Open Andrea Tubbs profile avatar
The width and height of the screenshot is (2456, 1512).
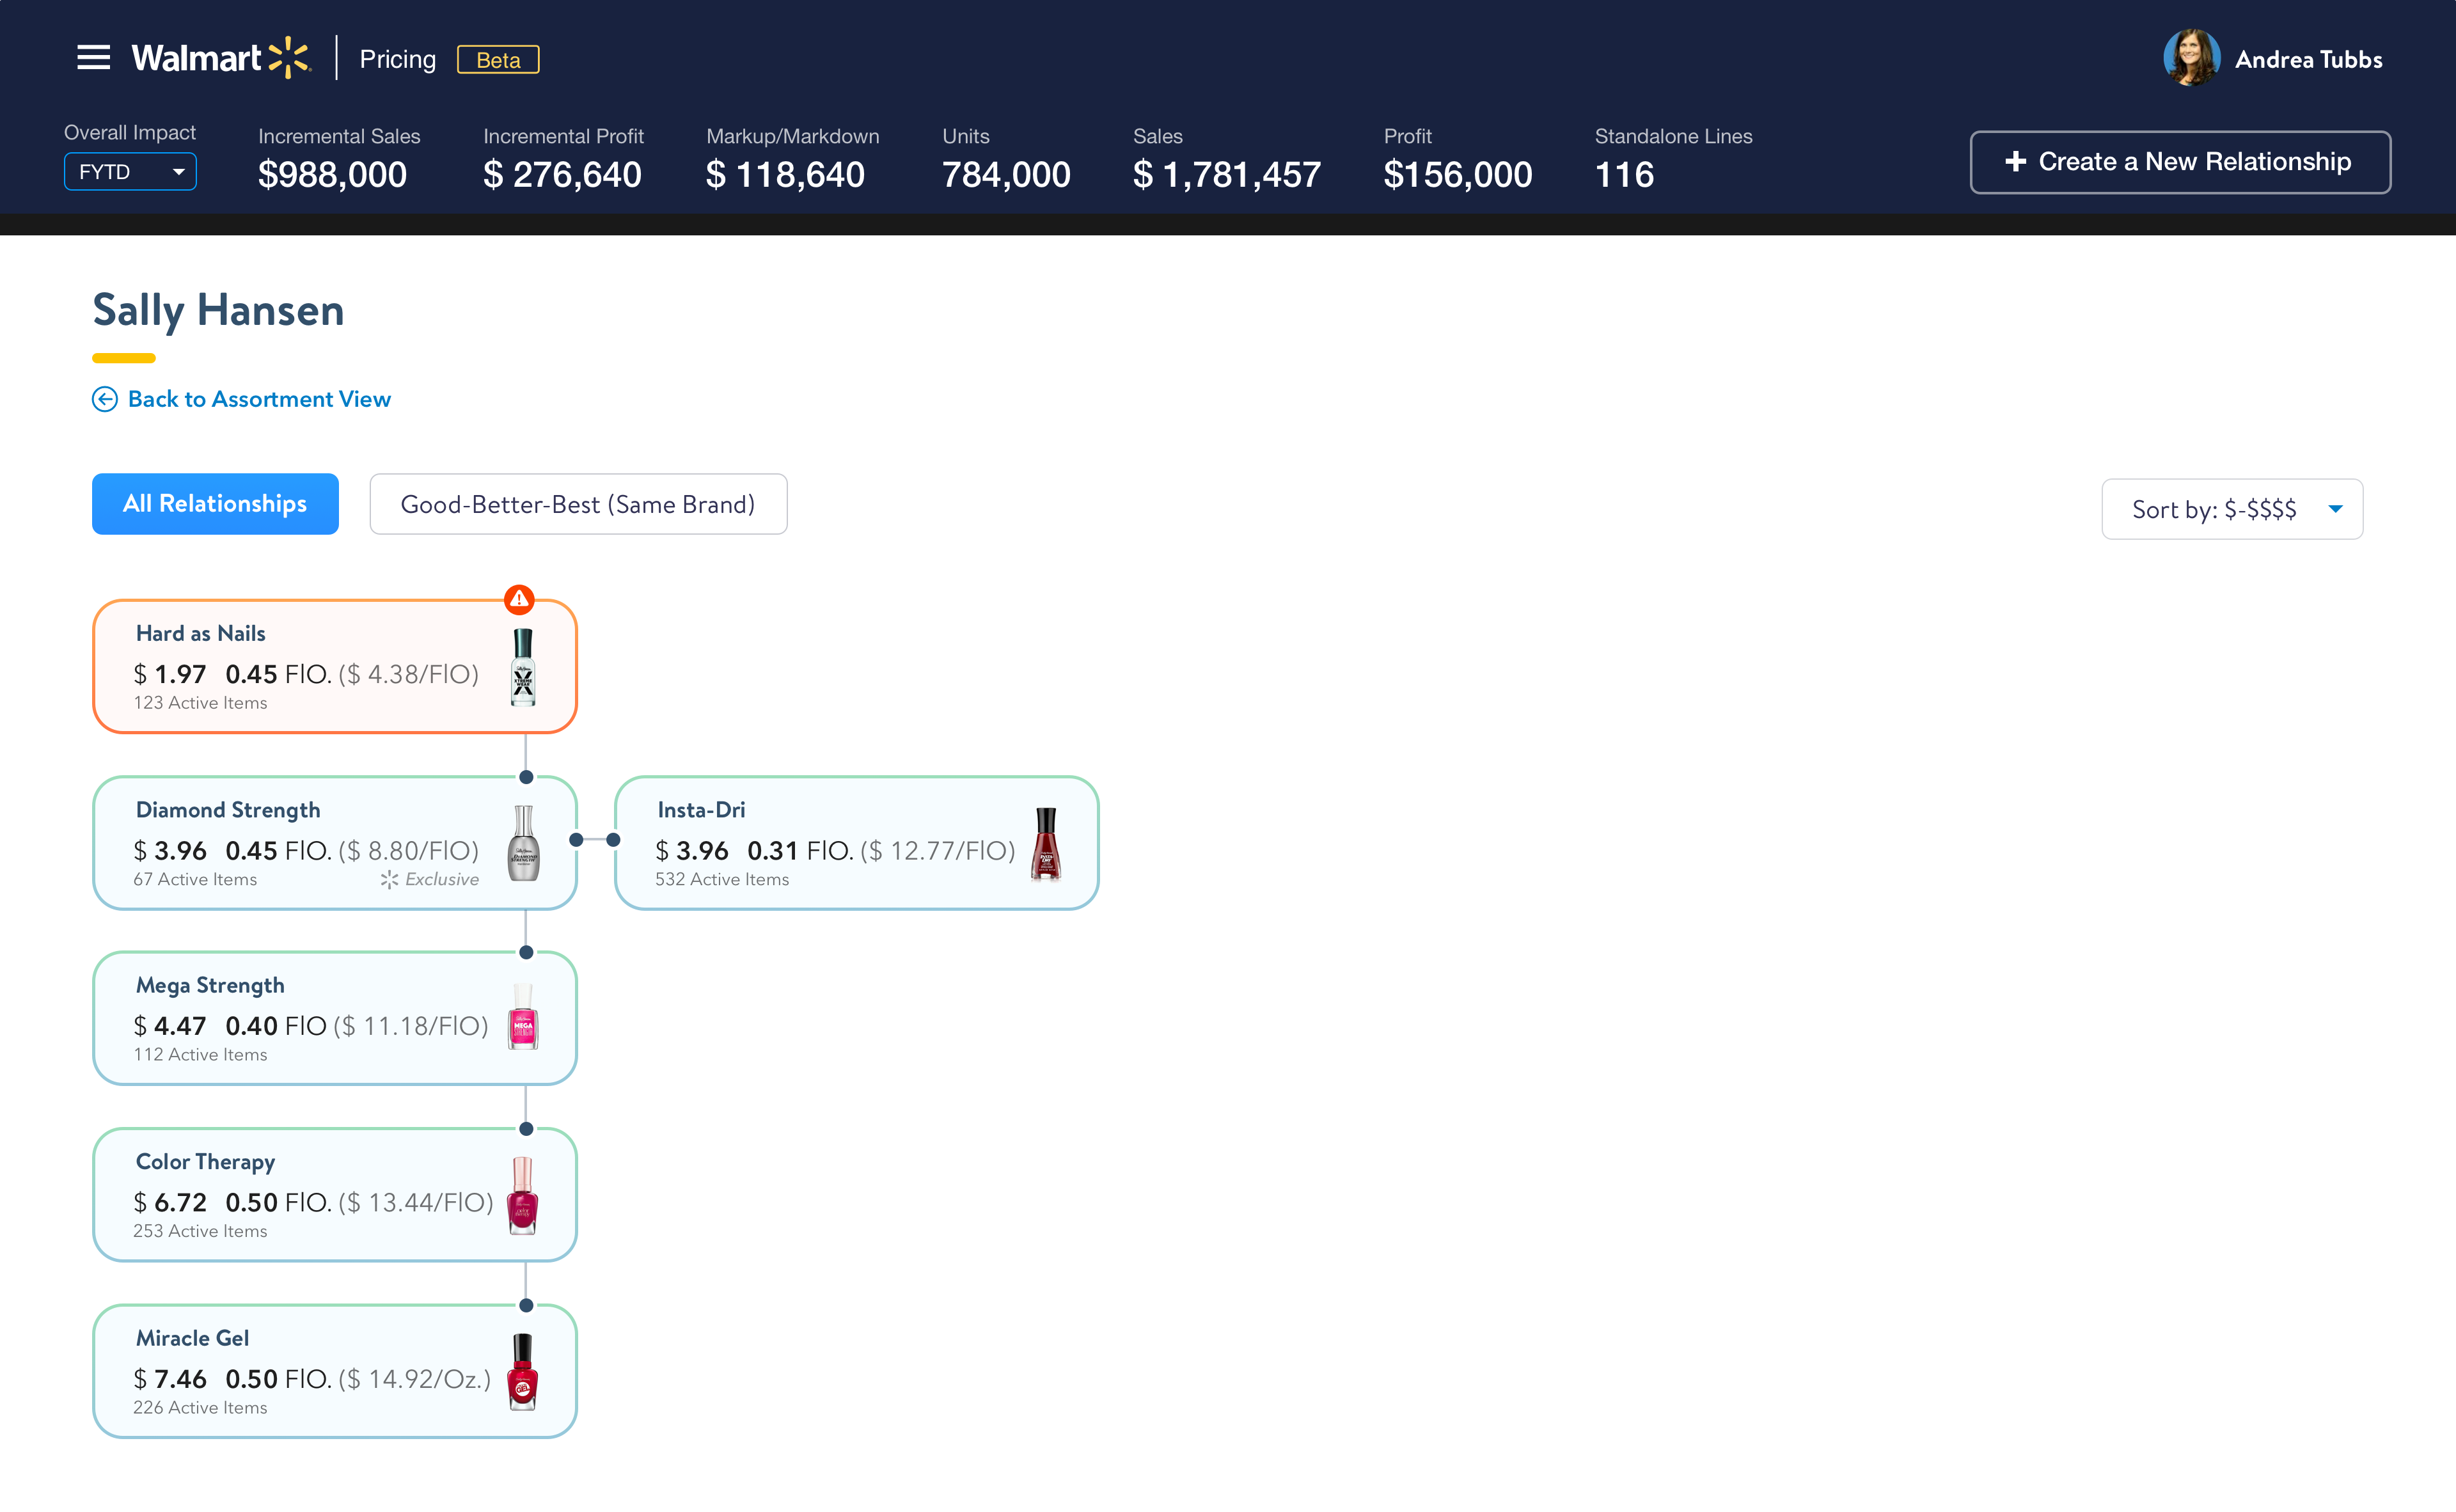coord(2191,58)
